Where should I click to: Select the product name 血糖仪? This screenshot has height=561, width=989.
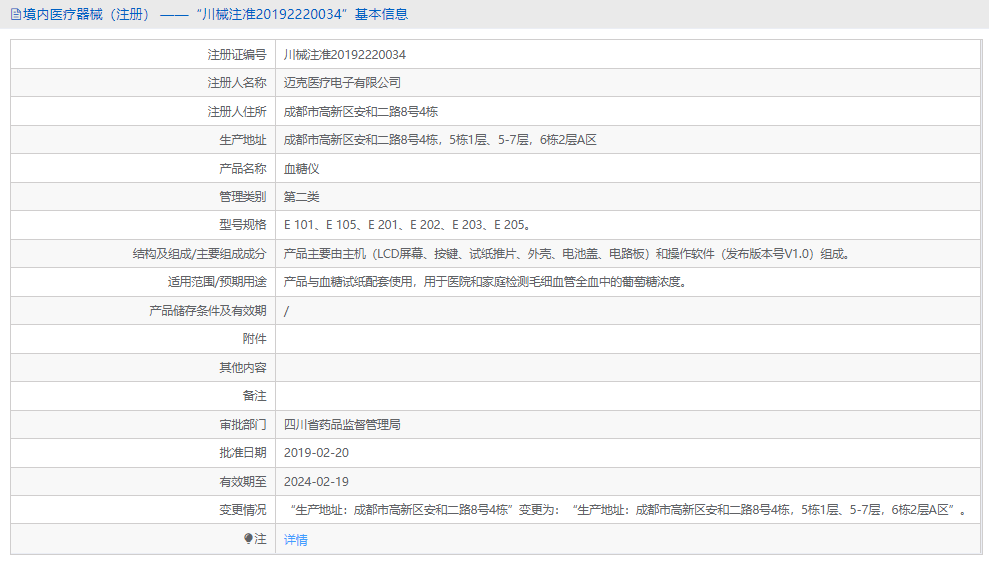301,168
